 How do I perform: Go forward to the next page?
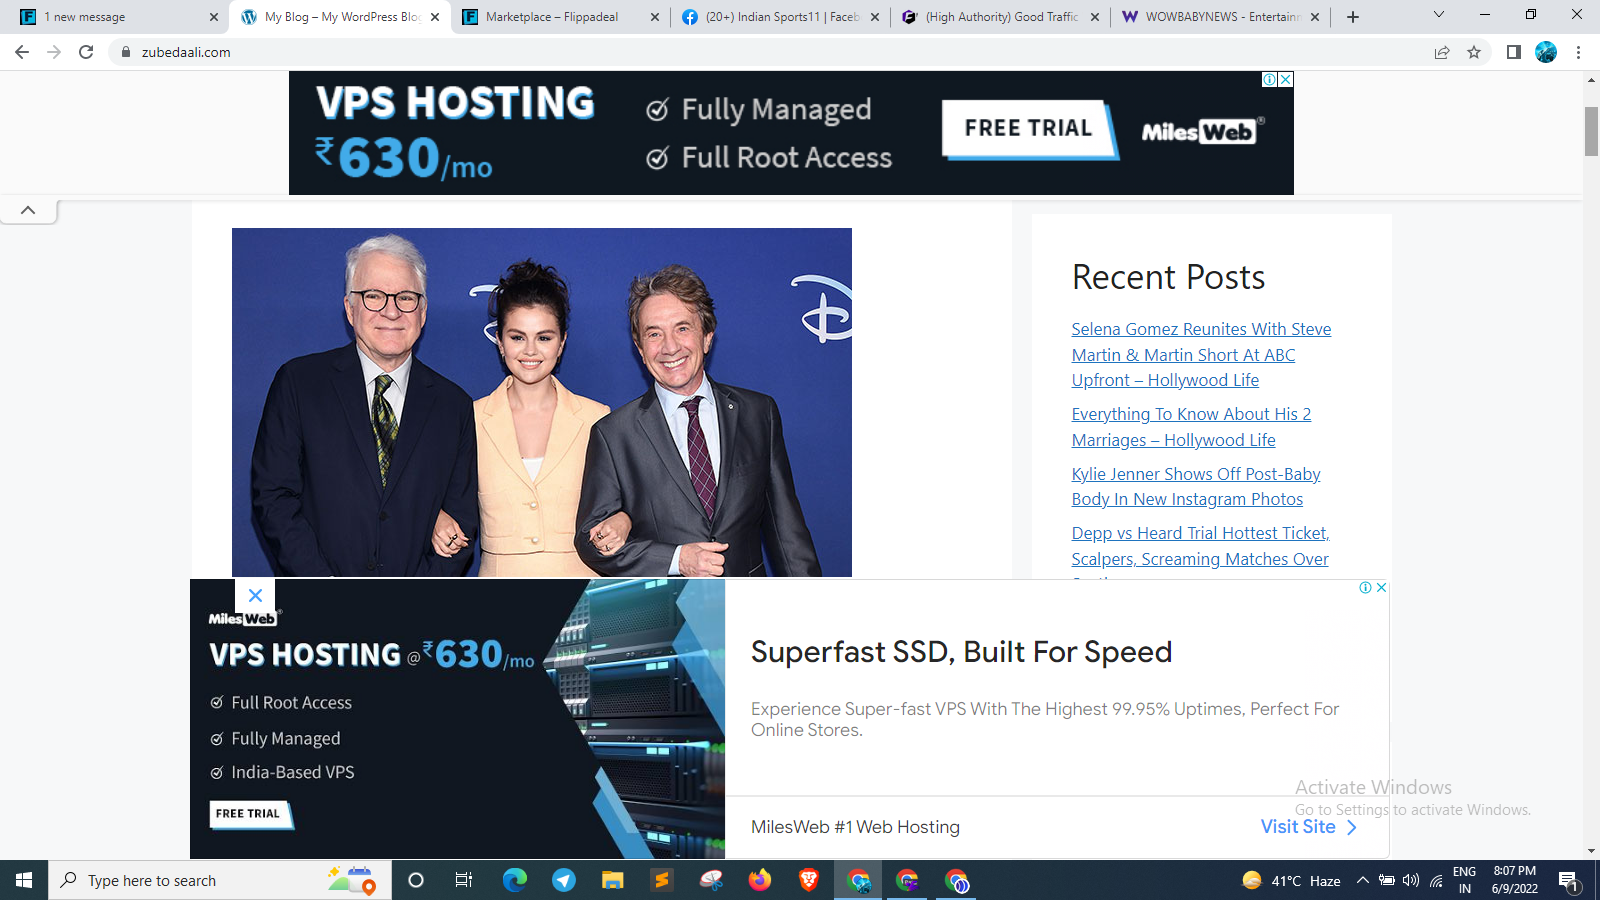(54, 52)
